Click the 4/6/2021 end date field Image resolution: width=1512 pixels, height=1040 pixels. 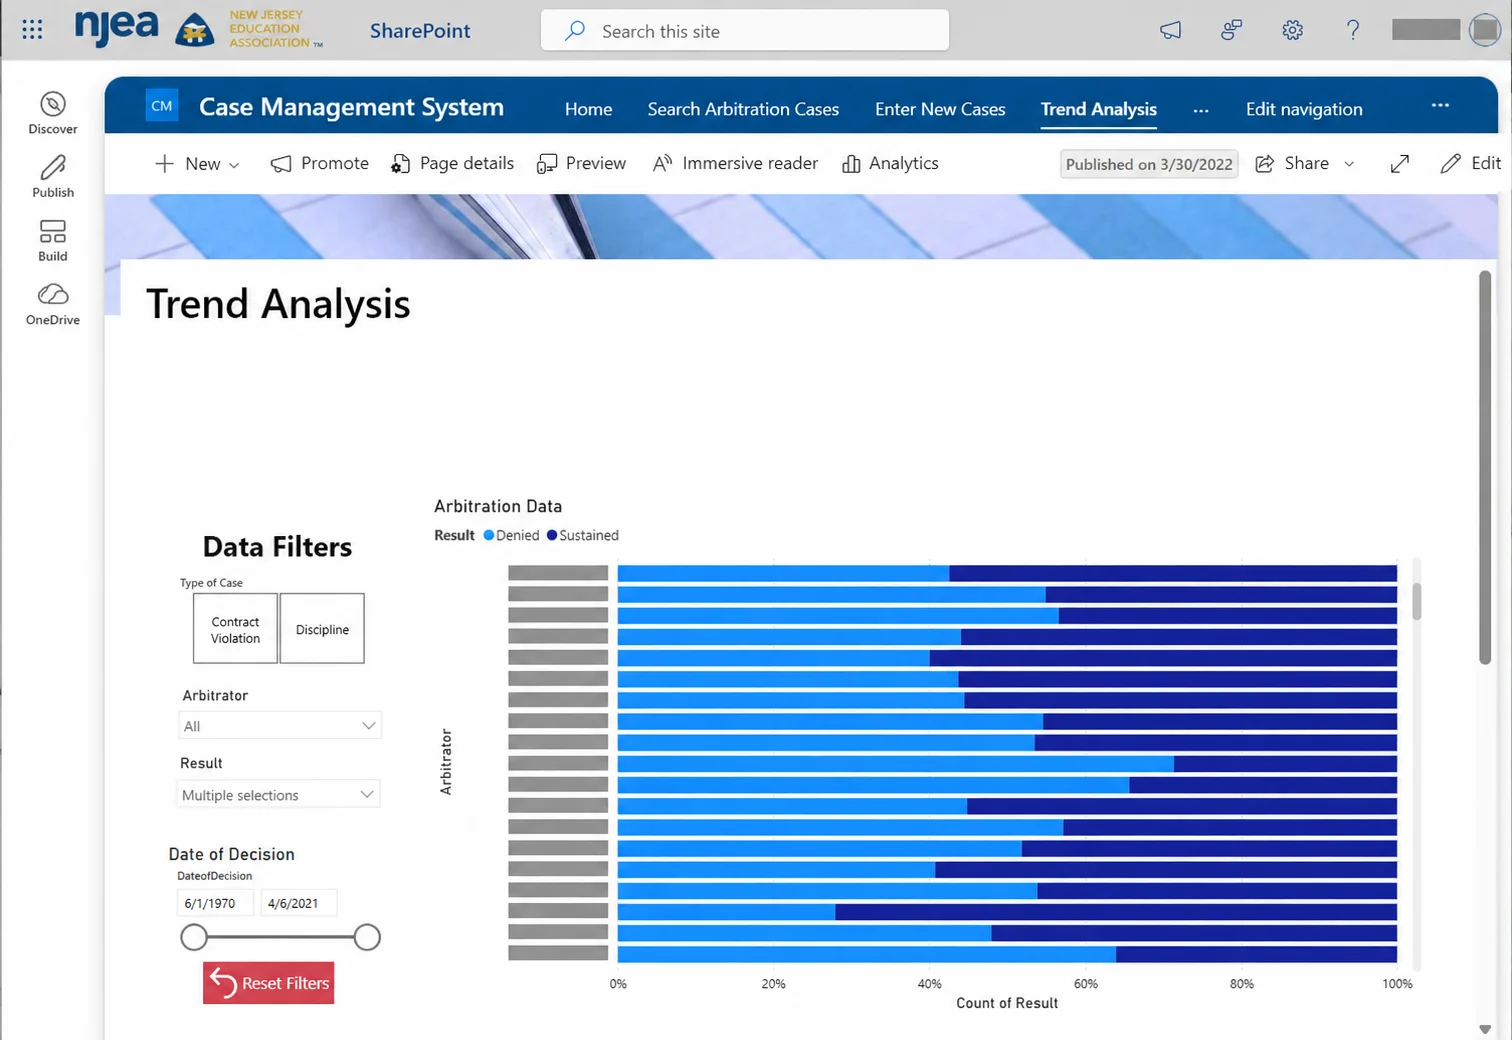pos(299,903)
